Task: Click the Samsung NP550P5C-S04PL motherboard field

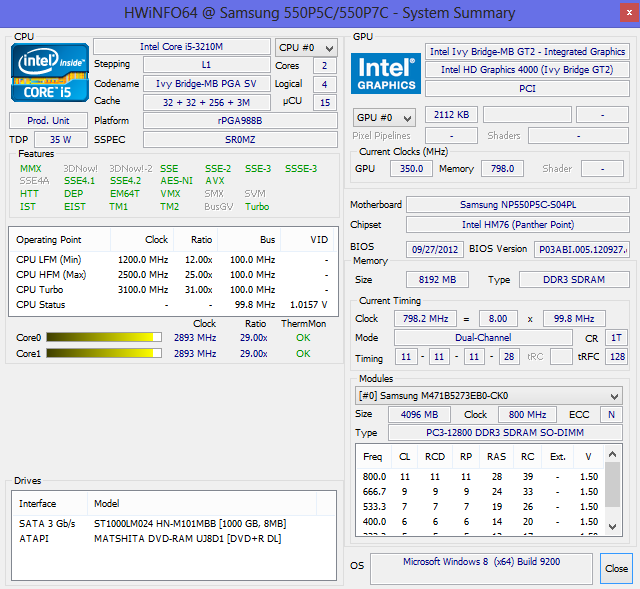Action: pyautogui.click(x=518, y=204)
